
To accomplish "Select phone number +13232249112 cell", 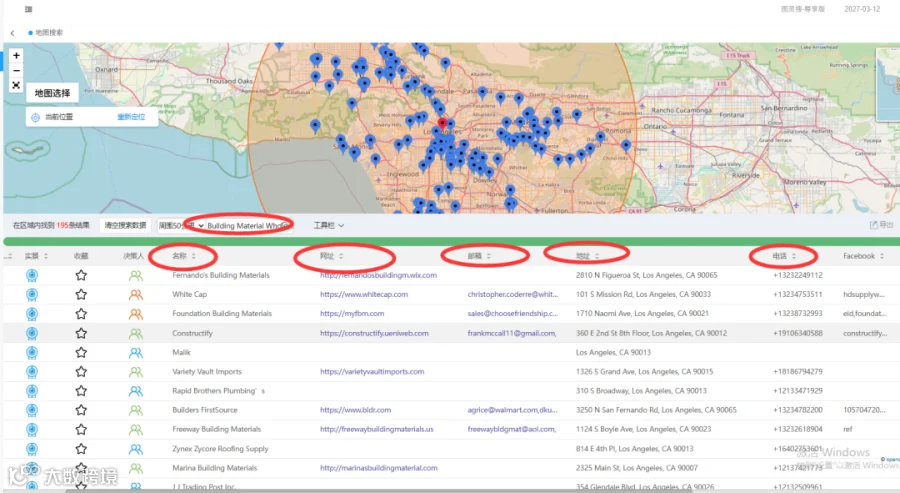I will pos(797,275).
